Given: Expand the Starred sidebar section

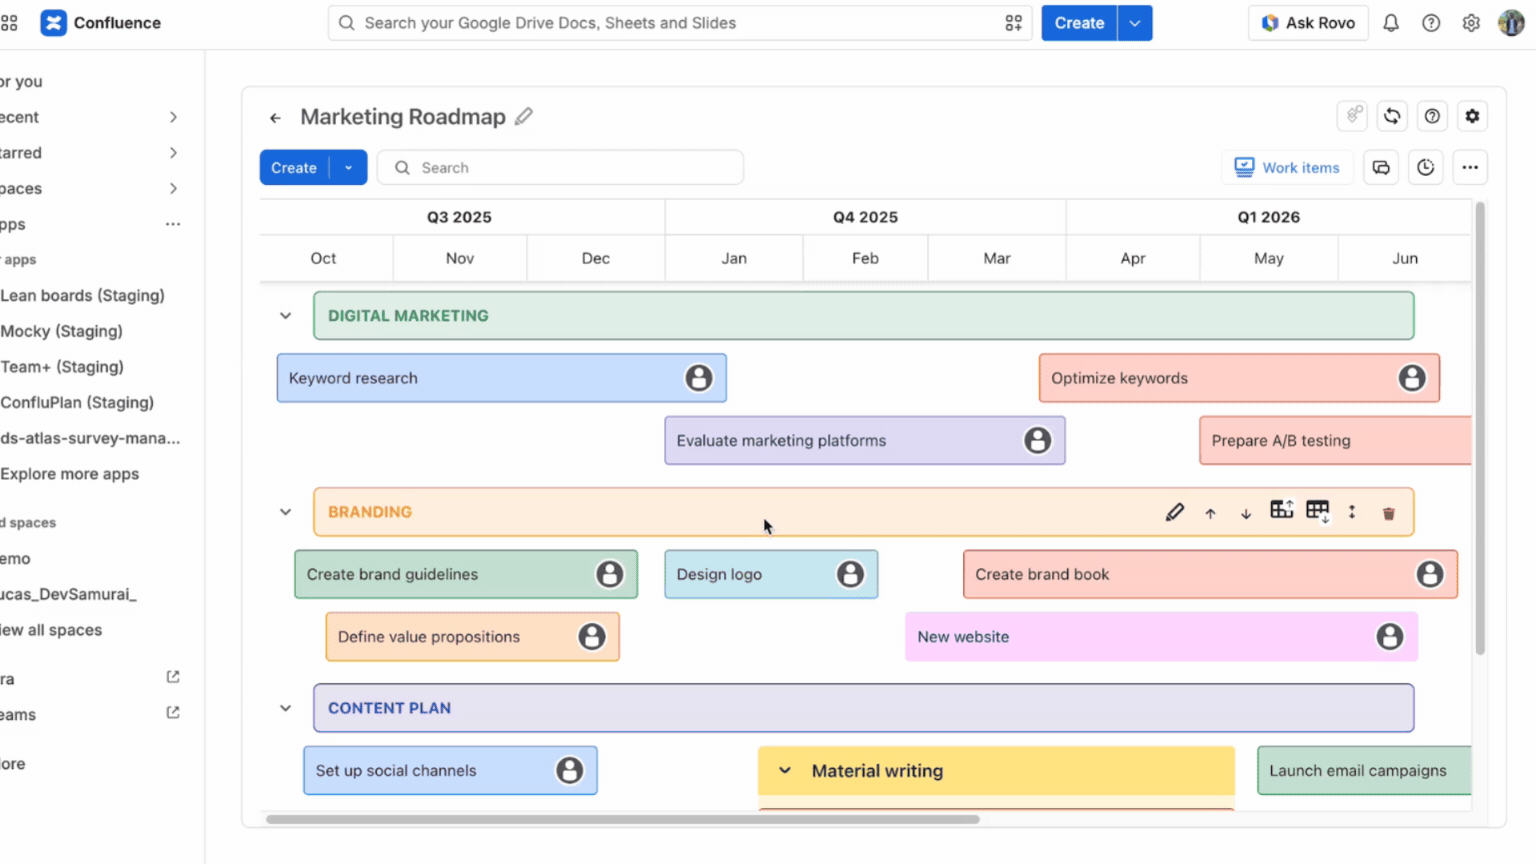Looking at the screenshot, I should click(173, 153).
